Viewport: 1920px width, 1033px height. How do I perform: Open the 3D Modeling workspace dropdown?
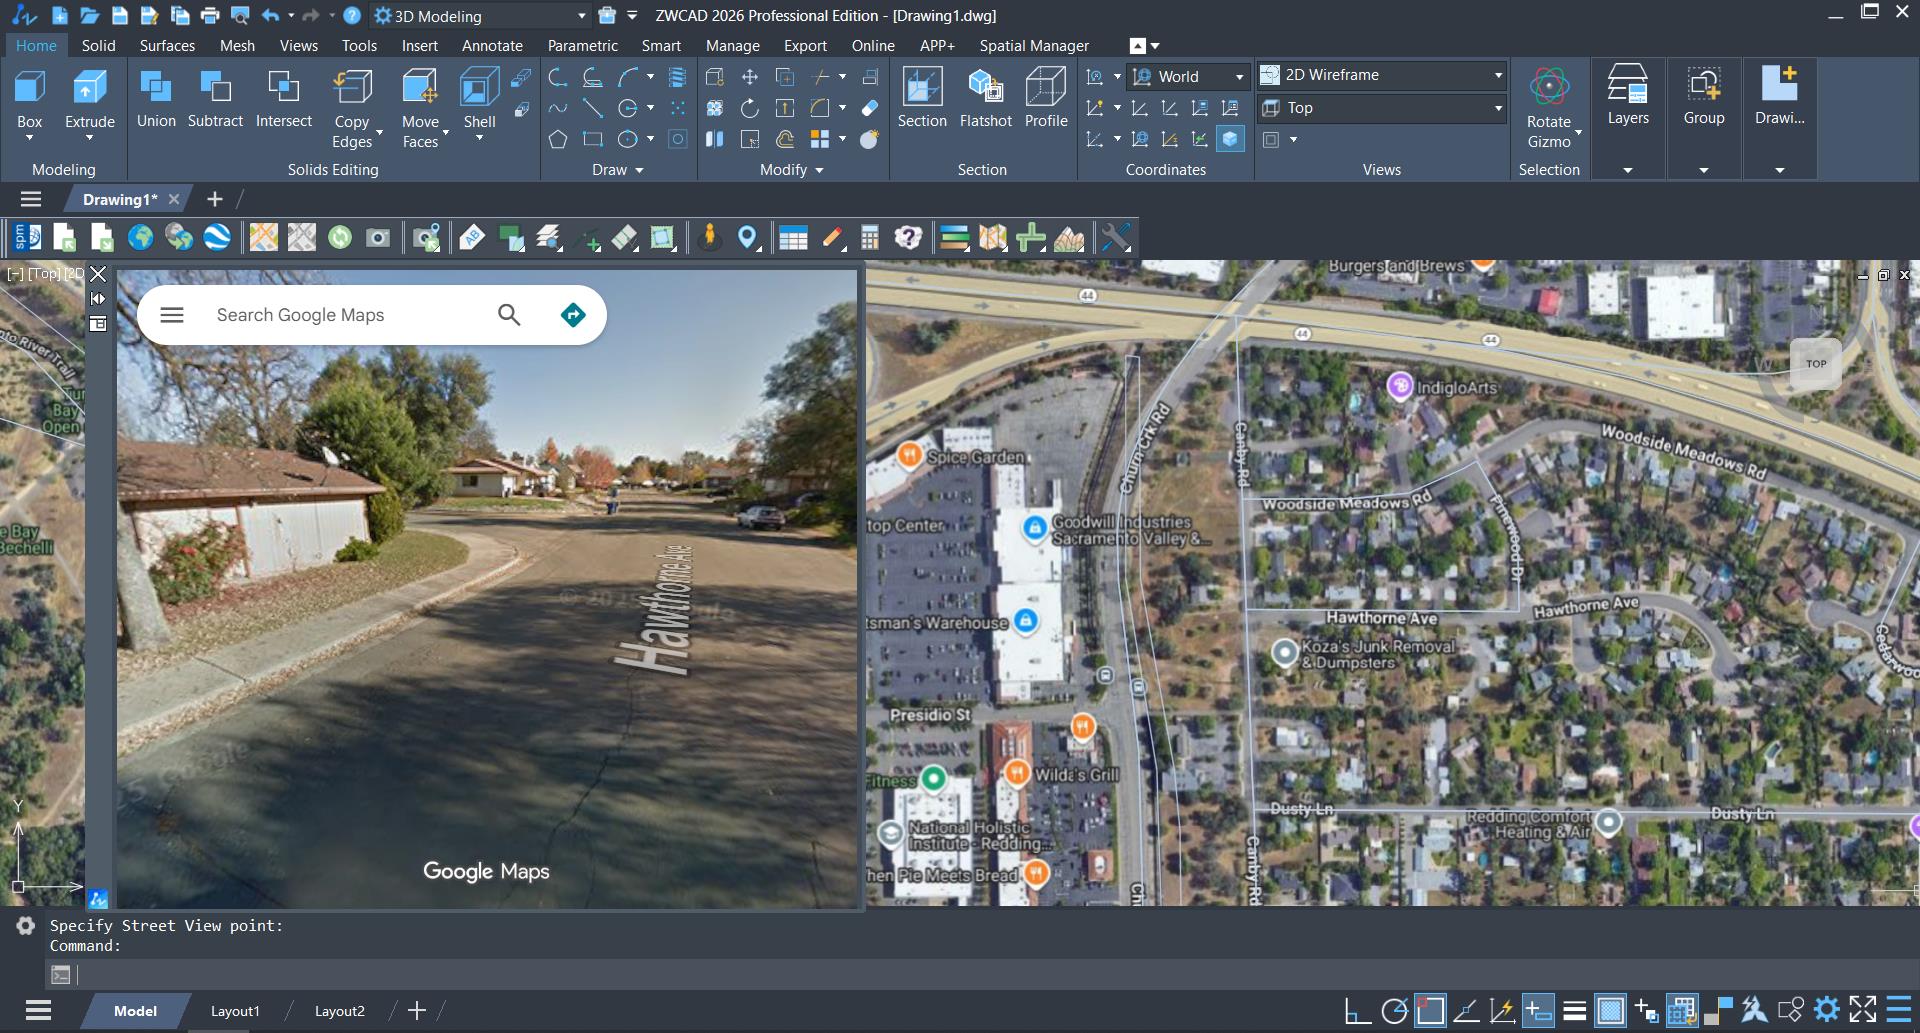pyautogui.click(x=580, y=16)
